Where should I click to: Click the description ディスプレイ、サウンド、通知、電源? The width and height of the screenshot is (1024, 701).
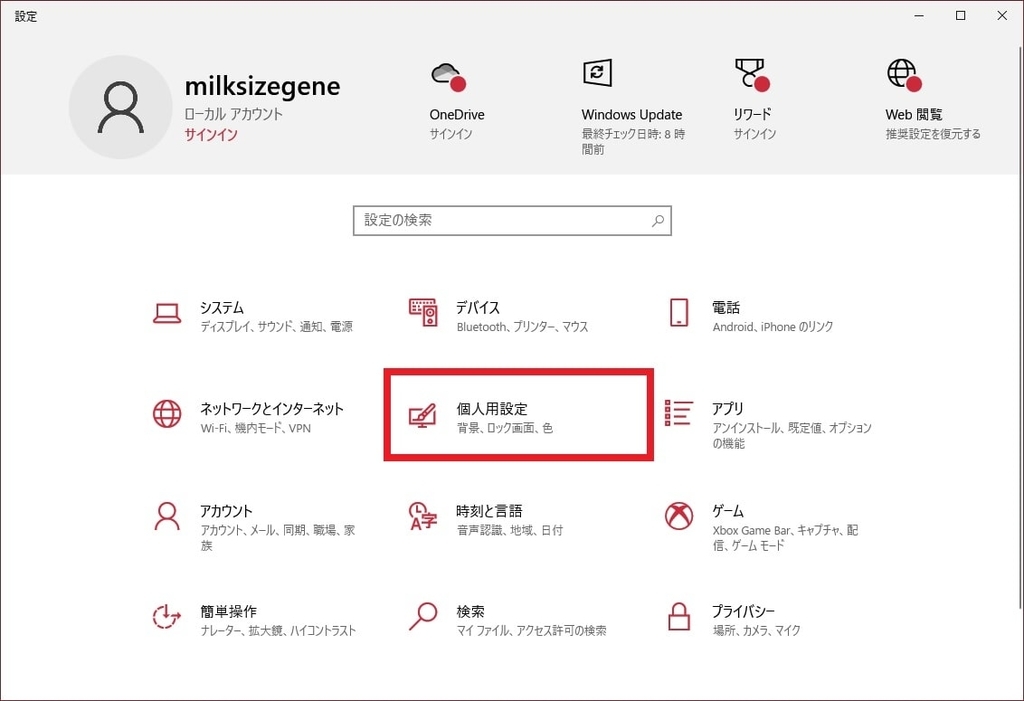pos(276,327)
